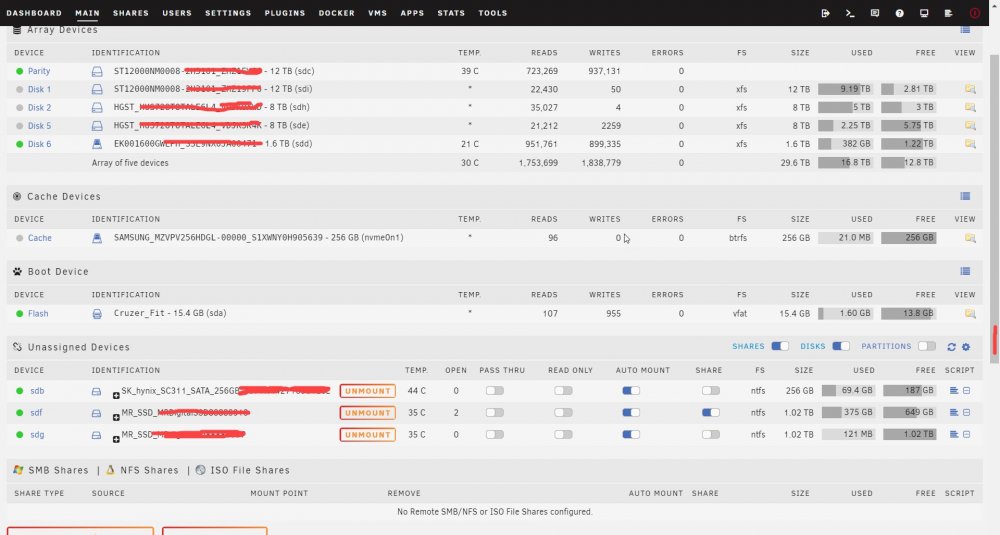This screenshot has height=535, width=1000.
Task: Browse Disk 2 contents via view icon
Action: coord(970,107)
